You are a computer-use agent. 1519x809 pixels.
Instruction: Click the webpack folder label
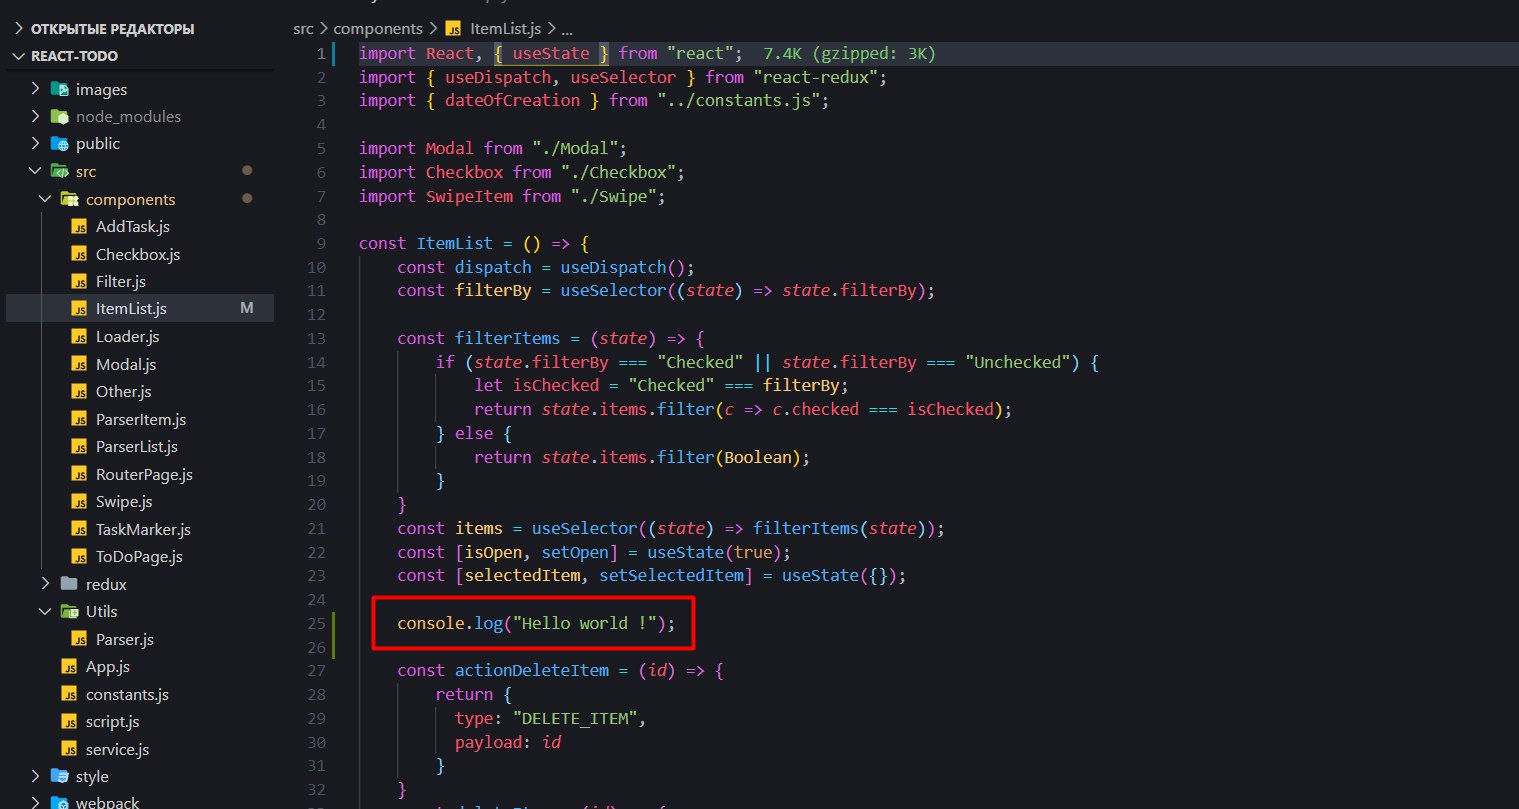tap(108, 802)
